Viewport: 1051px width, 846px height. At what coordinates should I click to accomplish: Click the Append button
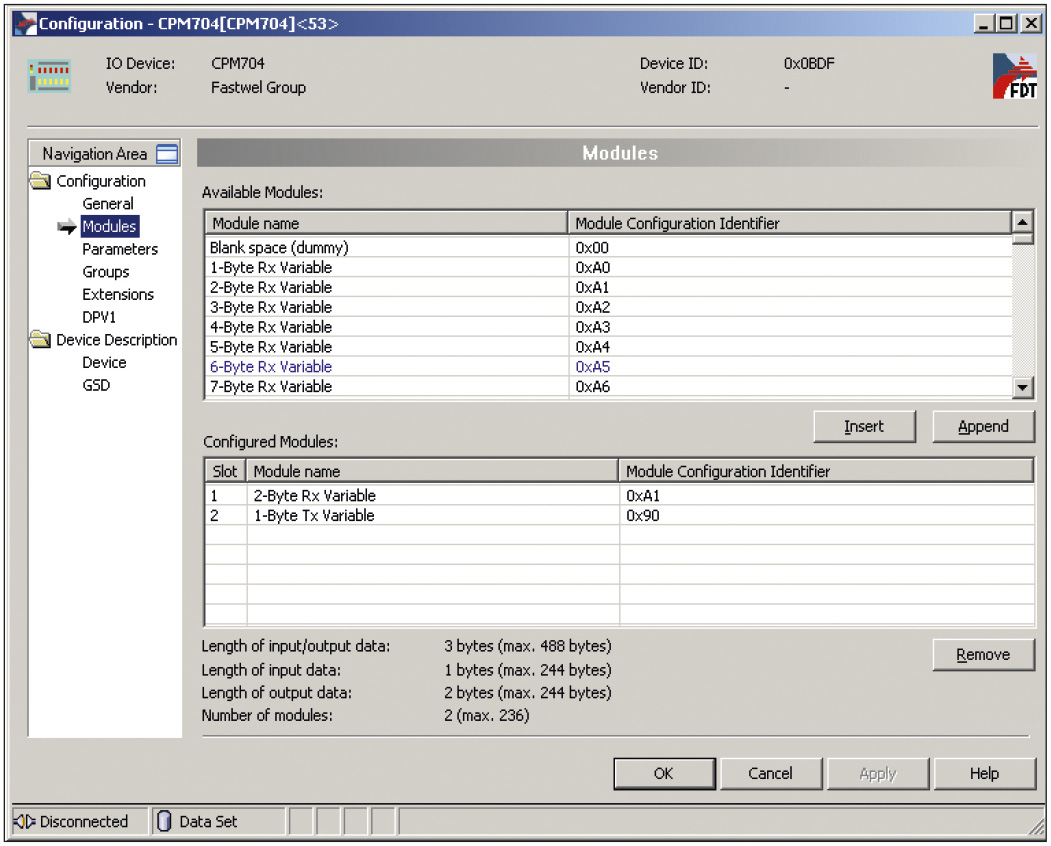(x=983, y=426)
